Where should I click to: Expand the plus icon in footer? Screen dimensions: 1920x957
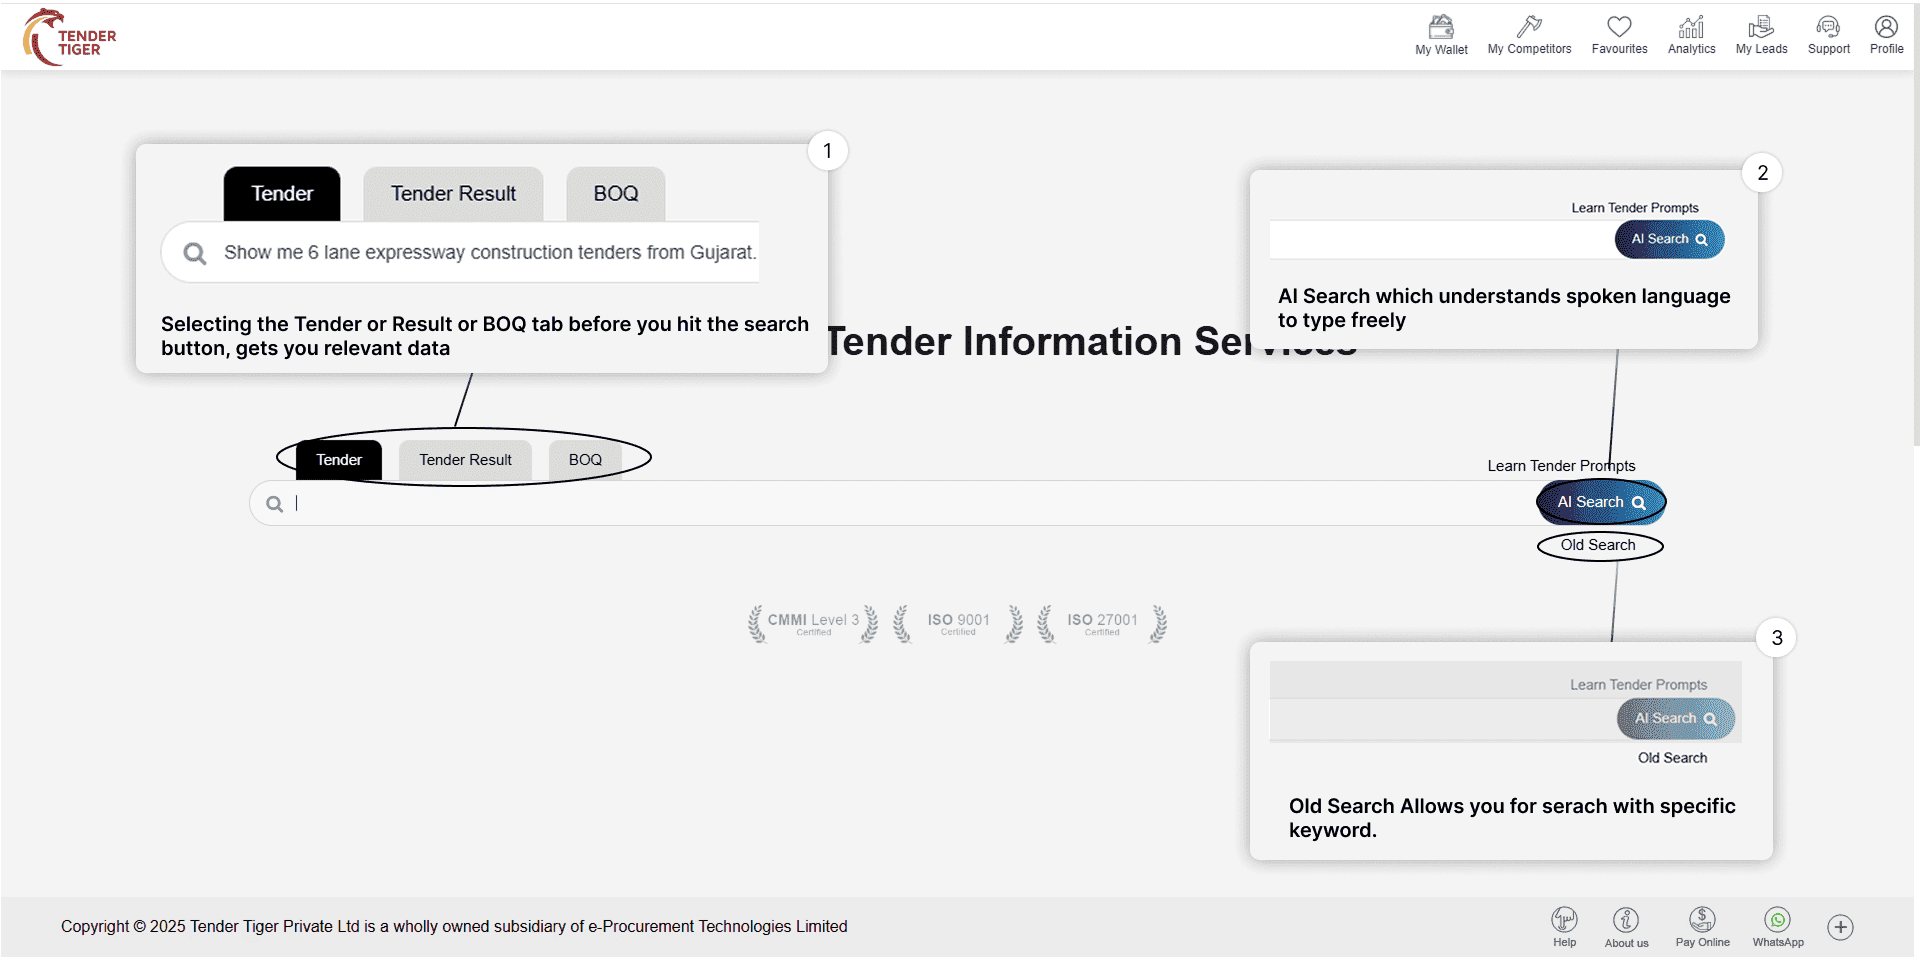coord(1840,927)
